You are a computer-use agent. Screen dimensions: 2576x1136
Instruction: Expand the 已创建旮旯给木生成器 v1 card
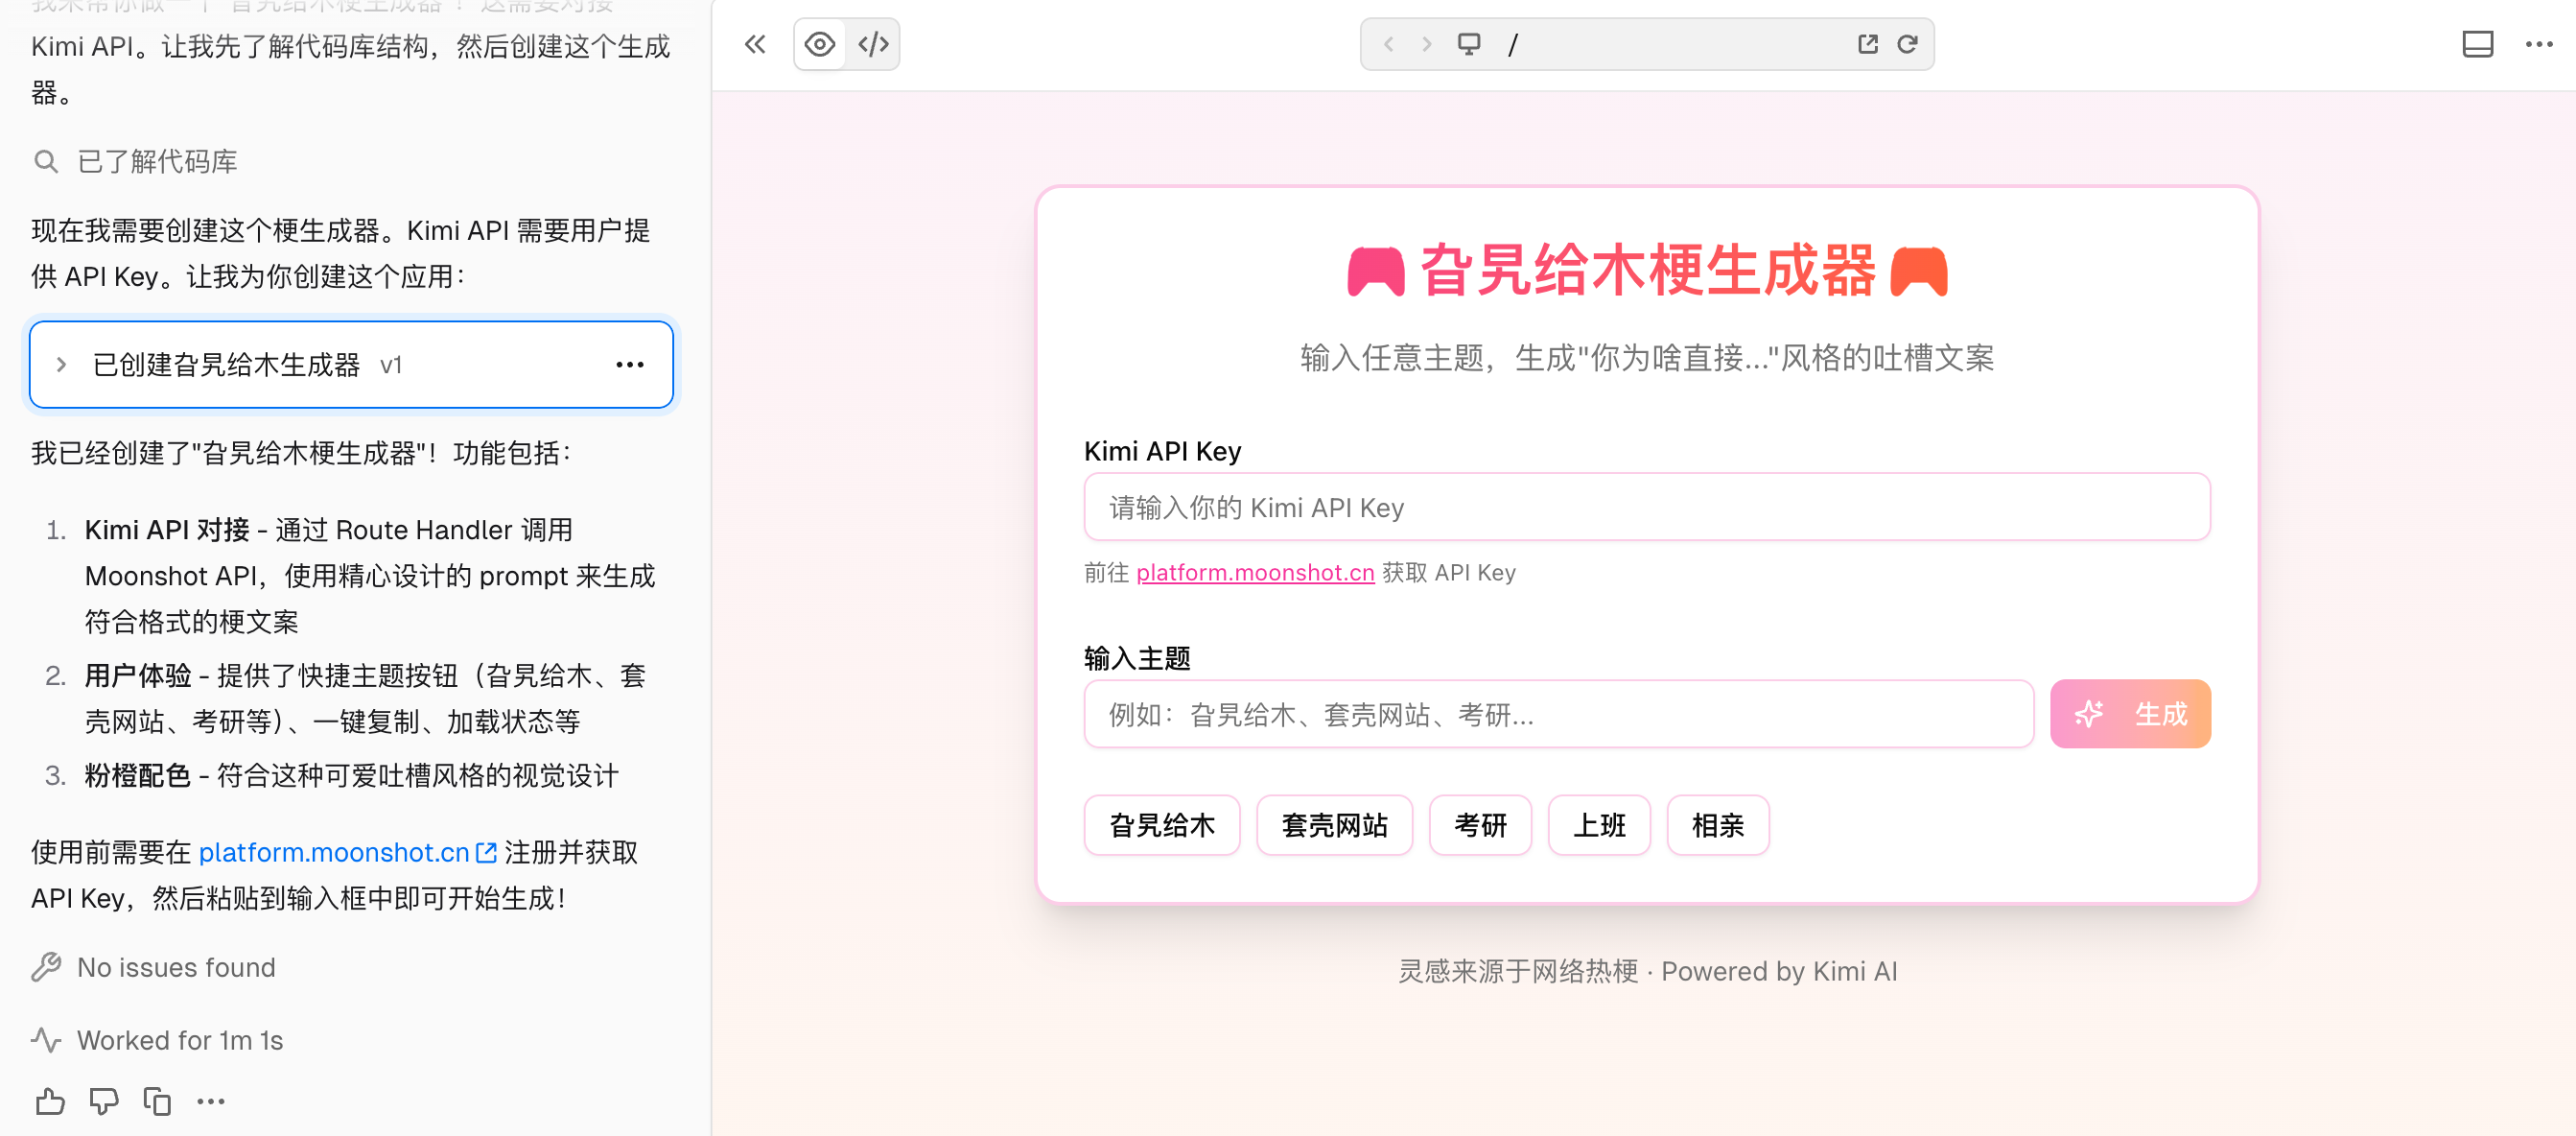pyautogui.click(x=61, y=364)
